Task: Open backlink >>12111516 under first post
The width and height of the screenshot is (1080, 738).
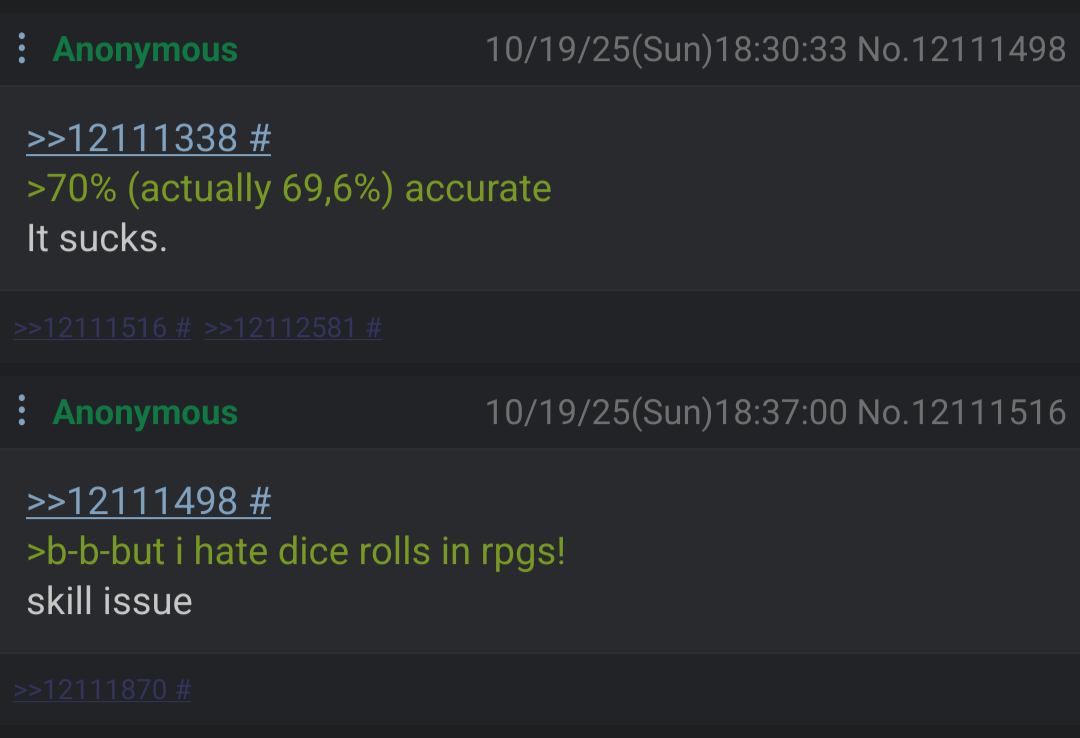Action: coord(90,328)
